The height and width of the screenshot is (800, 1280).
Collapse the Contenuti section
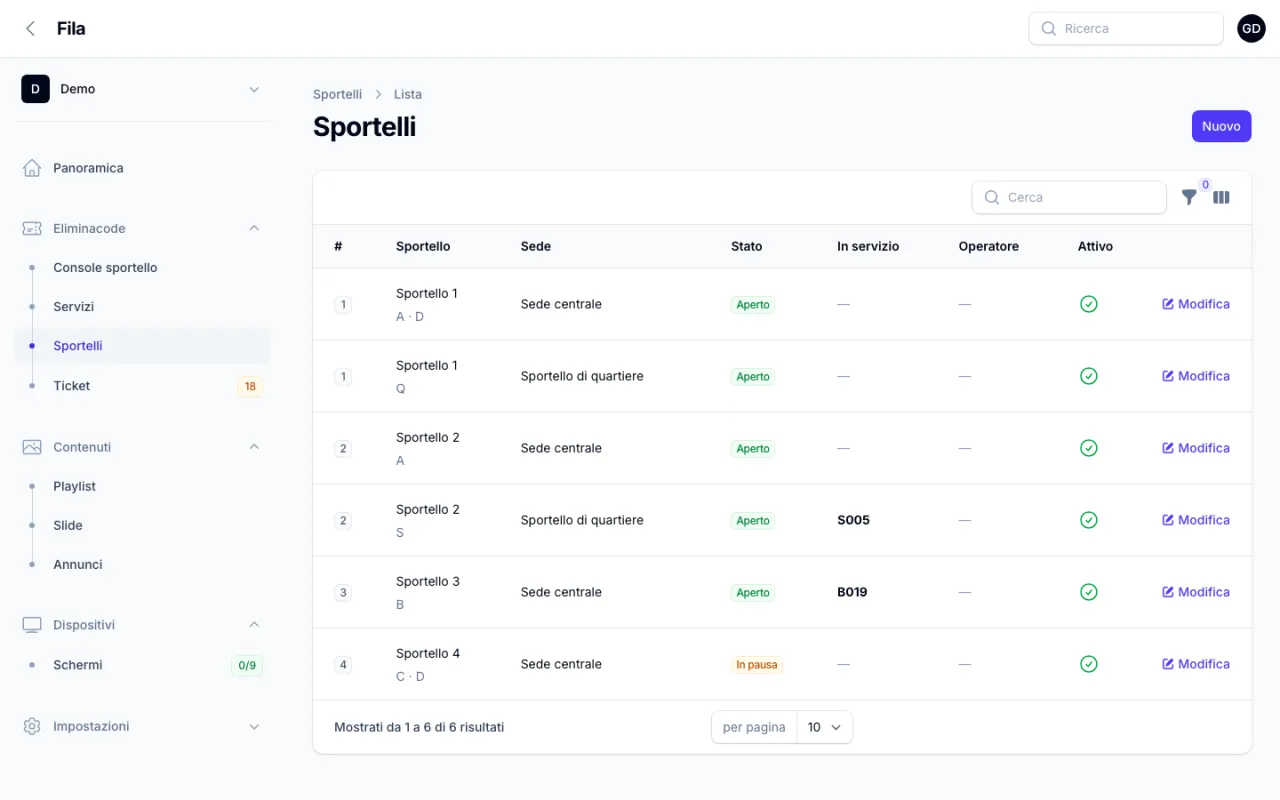click(254, 447)
